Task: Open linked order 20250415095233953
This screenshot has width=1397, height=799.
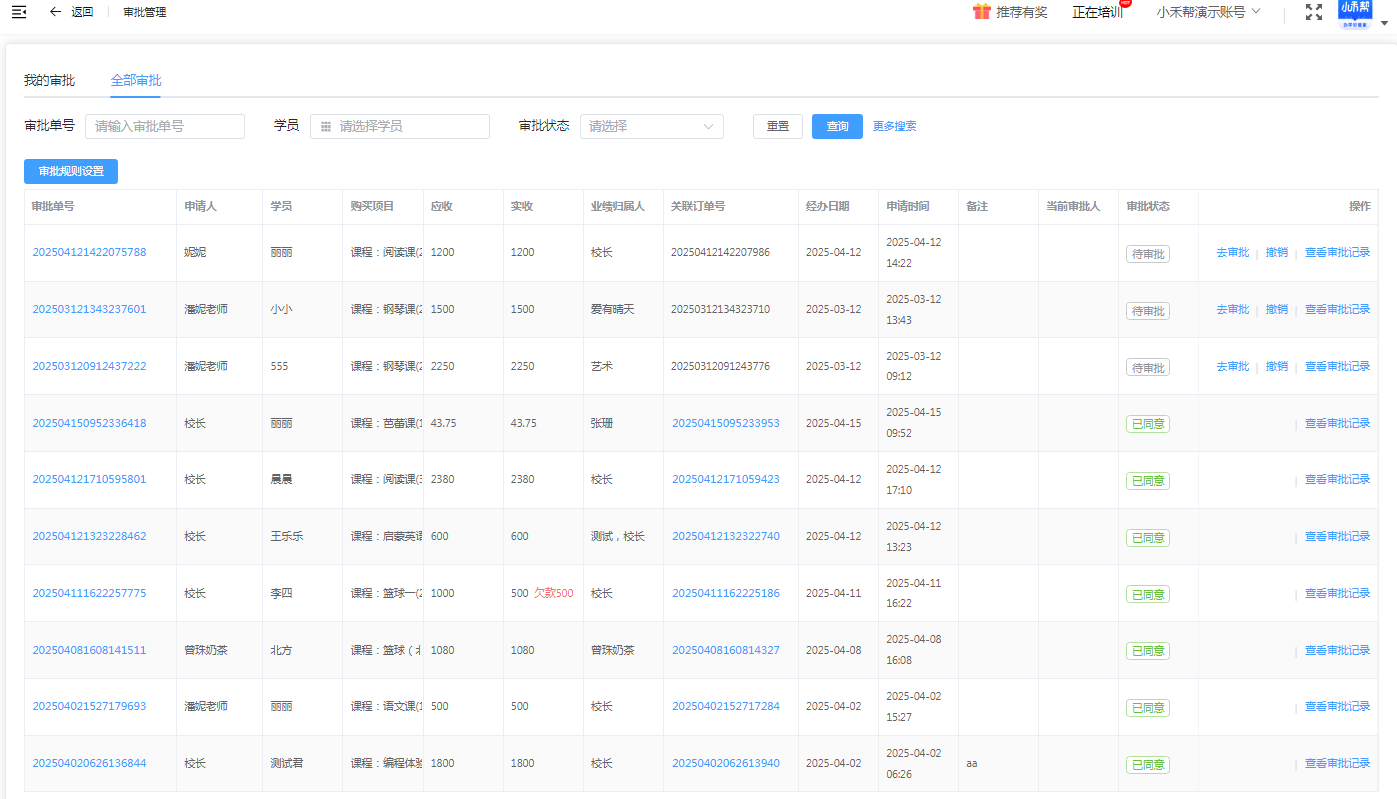Action: tap(725, 423)
